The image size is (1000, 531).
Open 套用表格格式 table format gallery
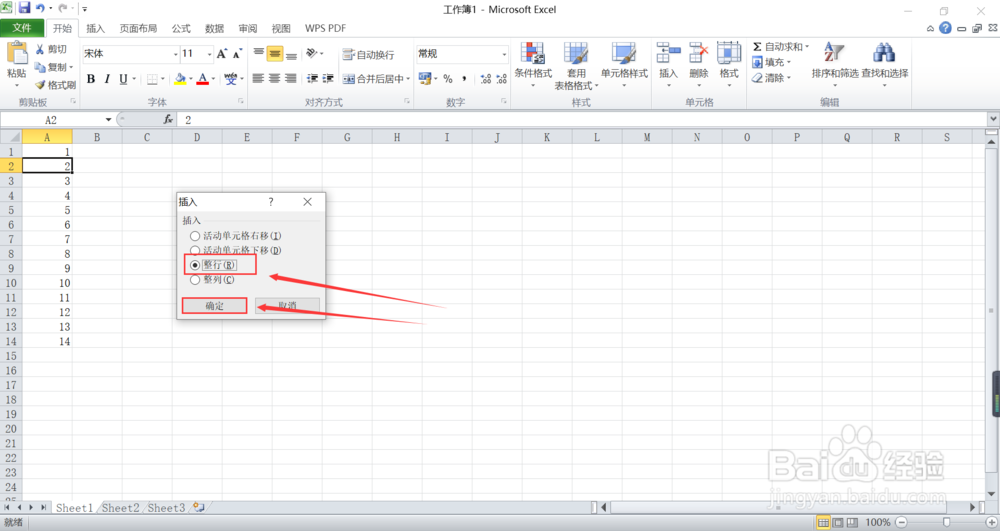(576, 66)
